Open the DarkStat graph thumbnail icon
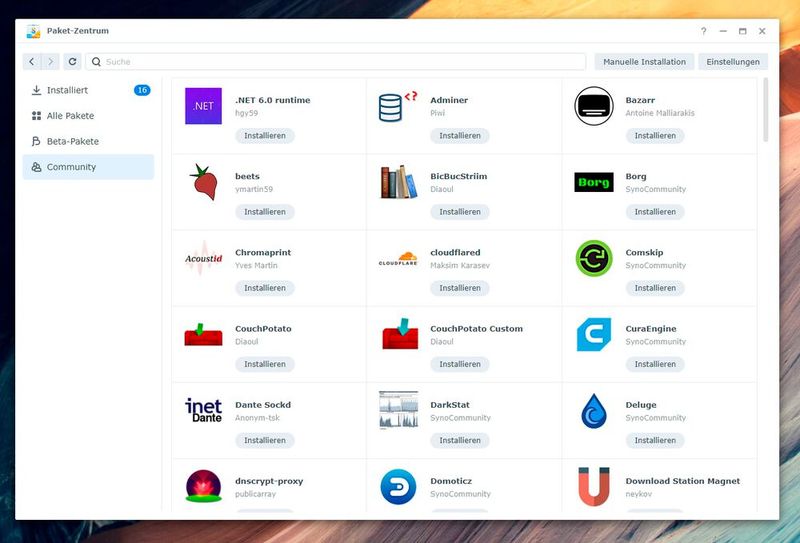 (398, 410)
